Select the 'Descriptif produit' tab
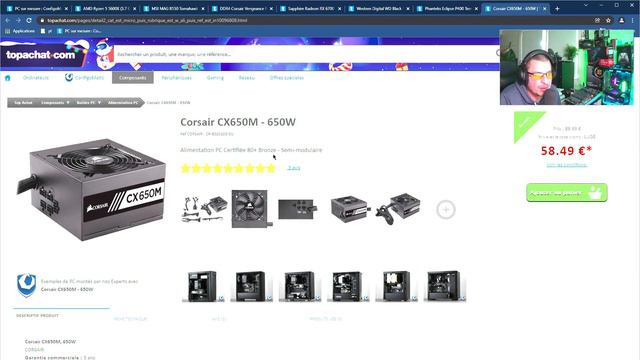 click(x=38, y=316)
